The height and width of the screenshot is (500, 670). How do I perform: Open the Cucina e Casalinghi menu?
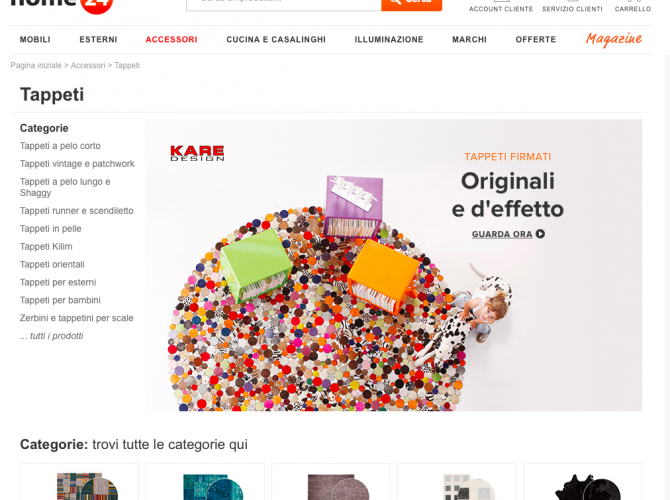point(276,39)
